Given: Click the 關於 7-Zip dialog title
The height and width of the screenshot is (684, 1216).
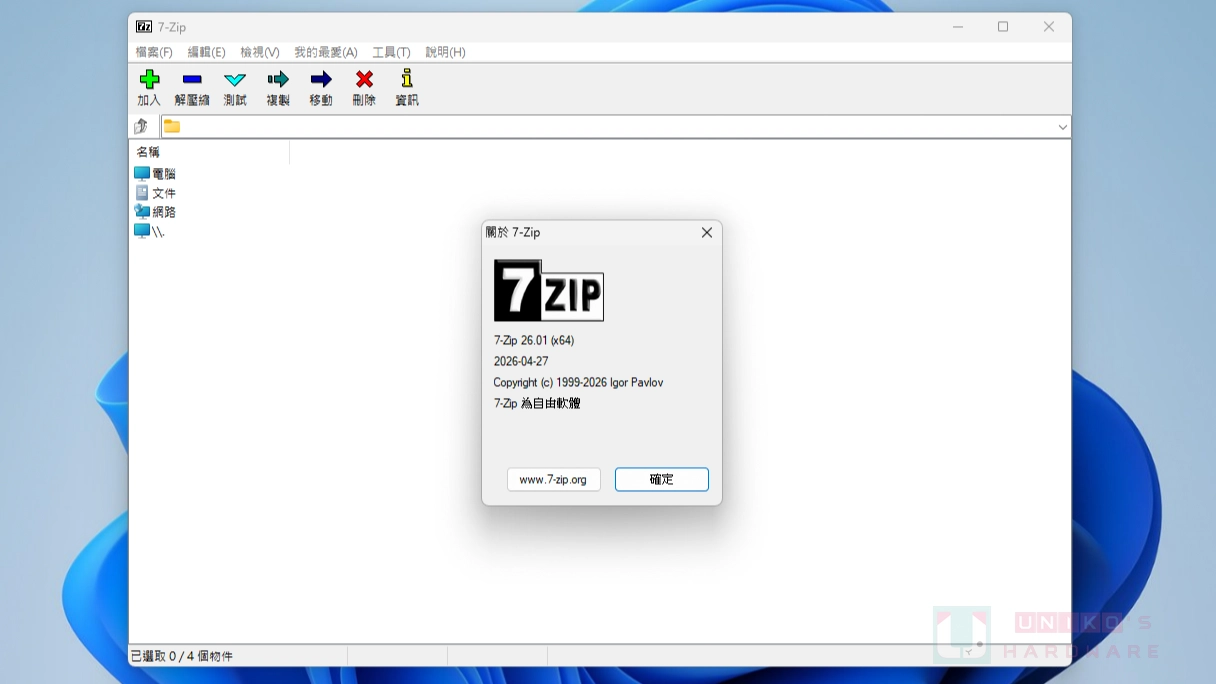Looking at the screenshot, I should tap(513, 232).
